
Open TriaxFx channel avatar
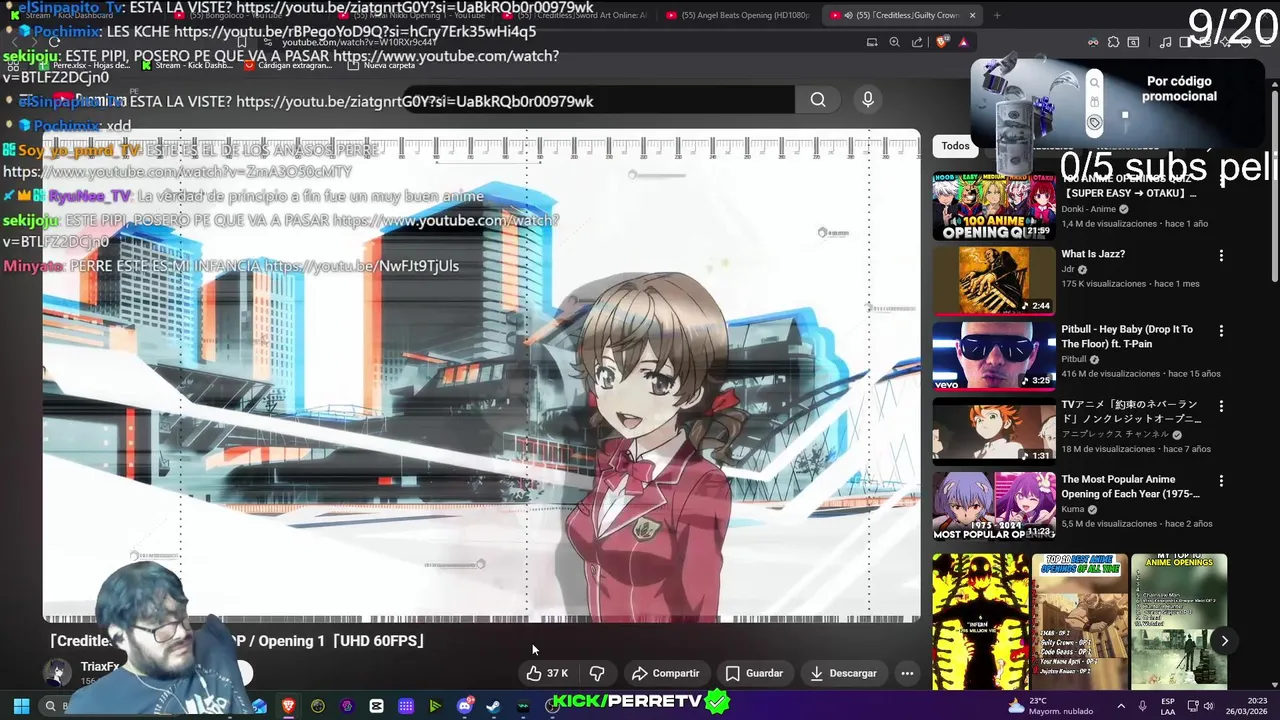[x=58, y=671]
